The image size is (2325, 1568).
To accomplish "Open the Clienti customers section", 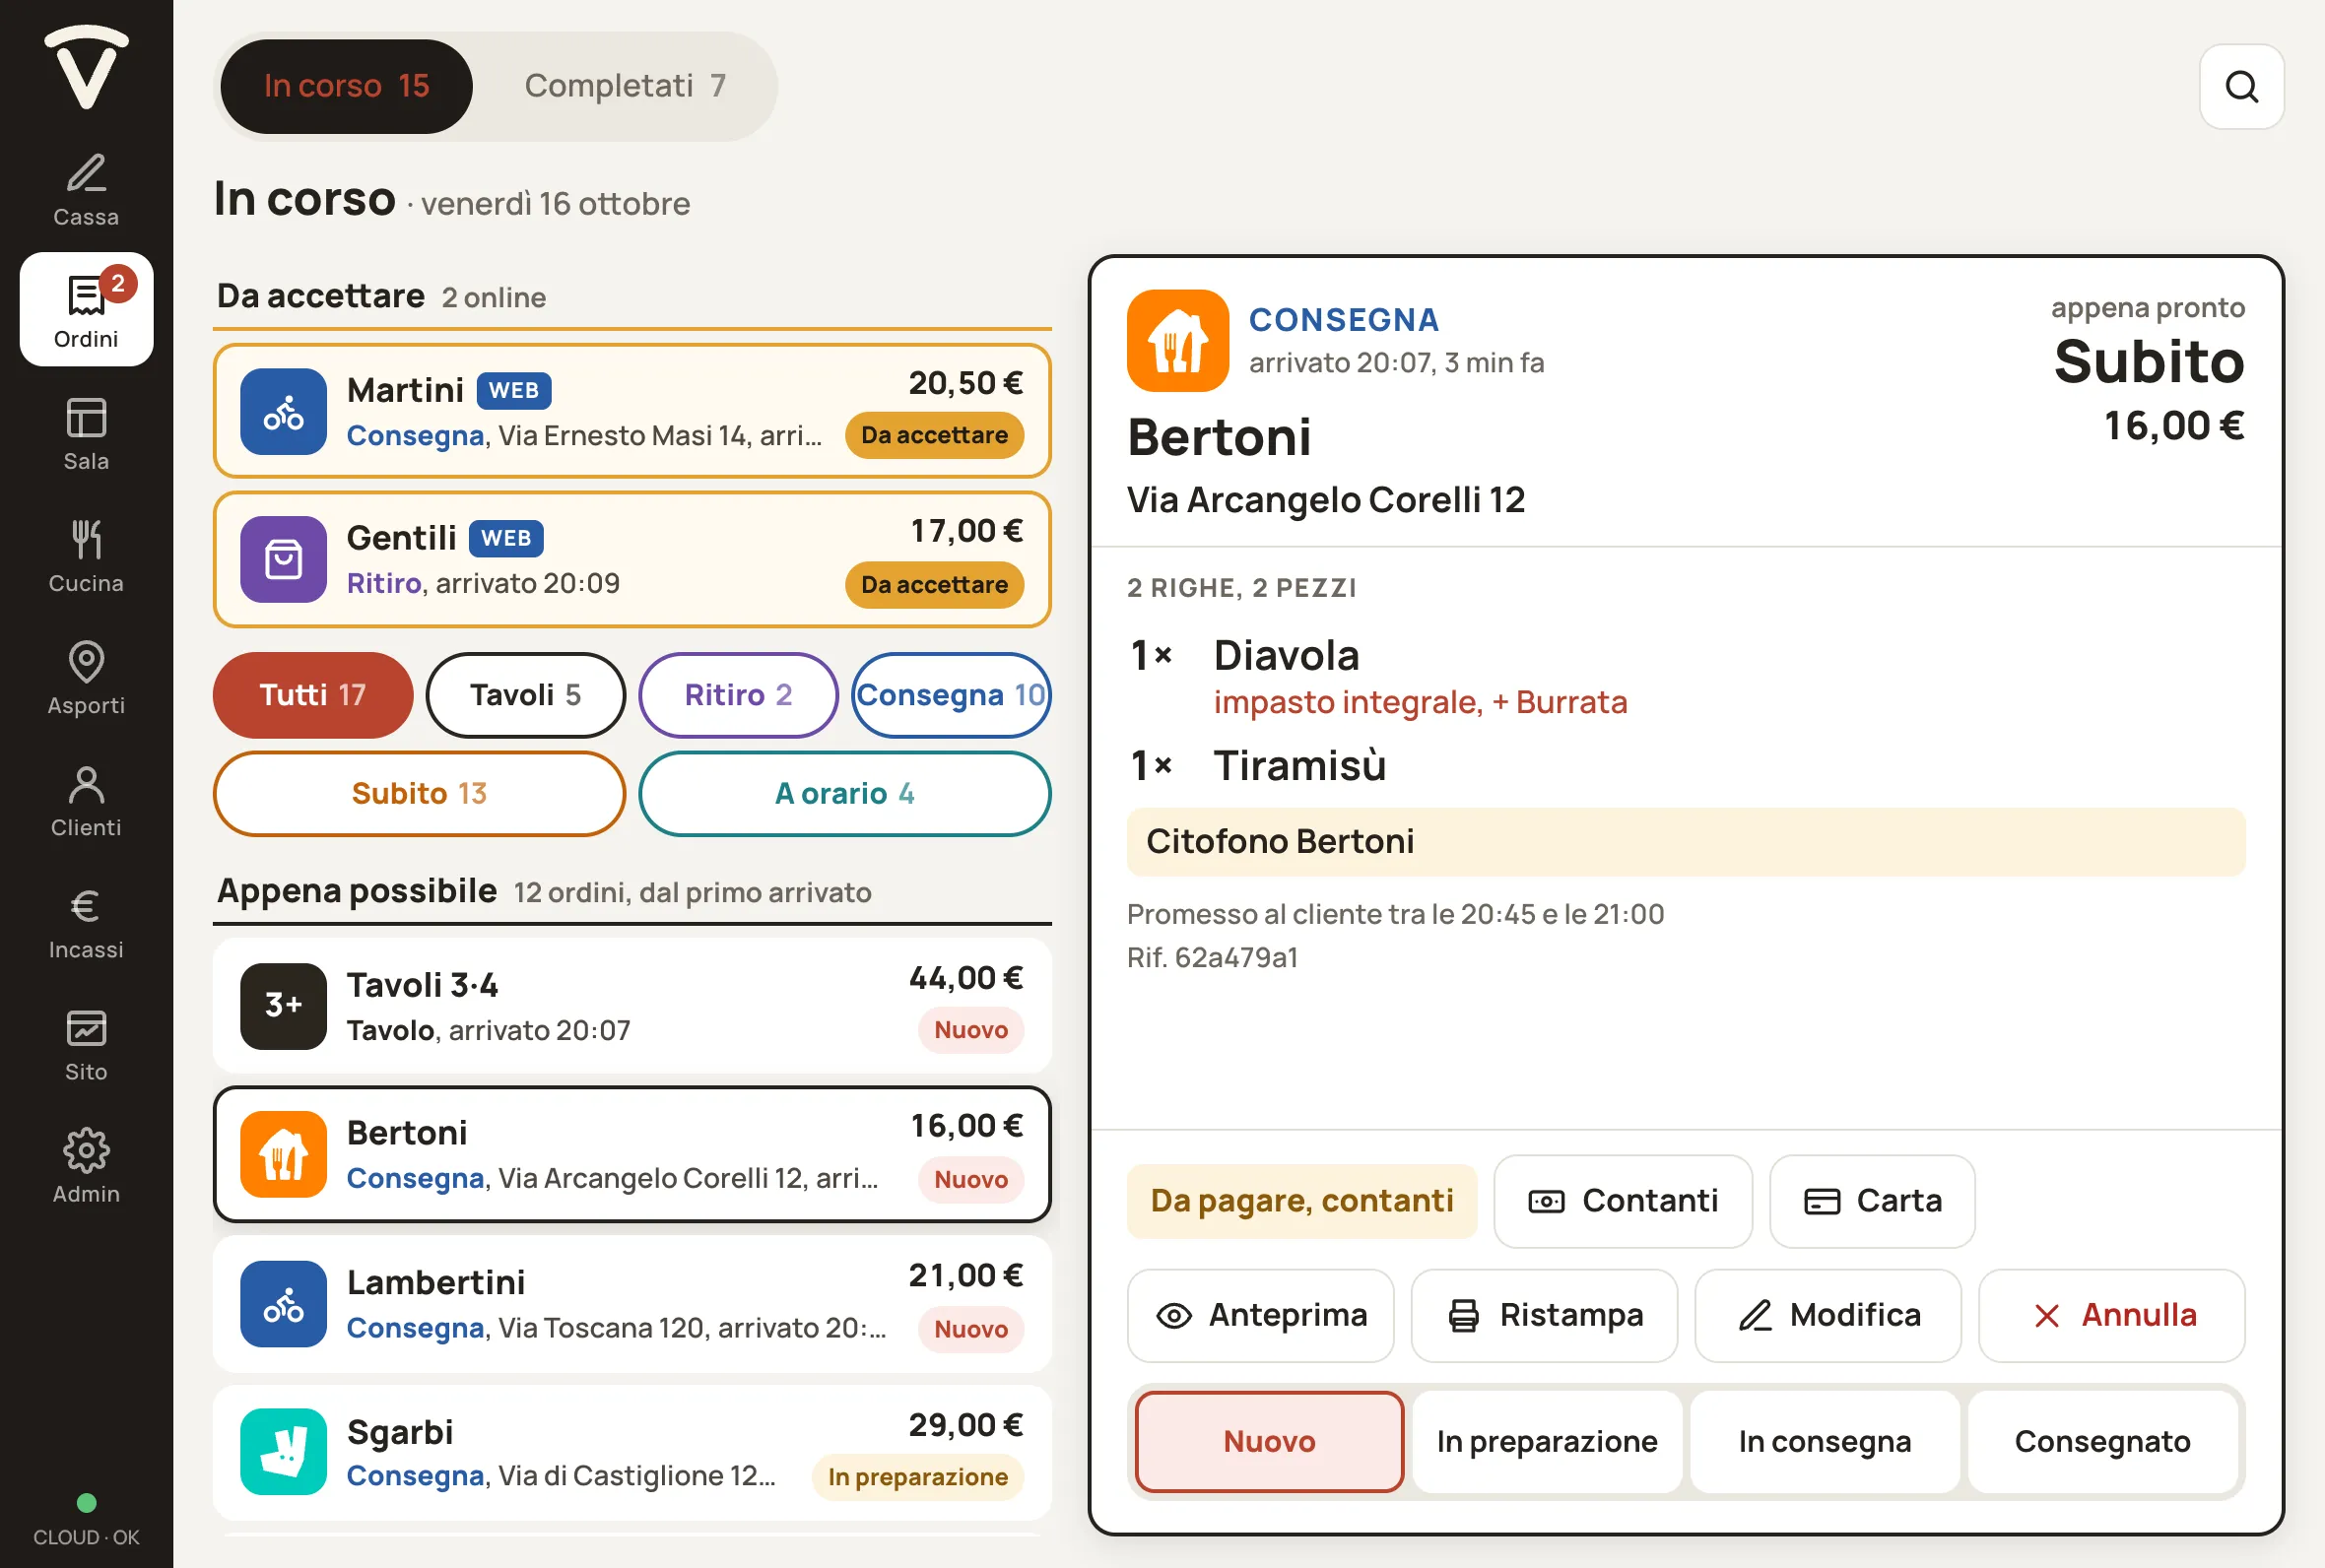I will click(x=86, y=799).
